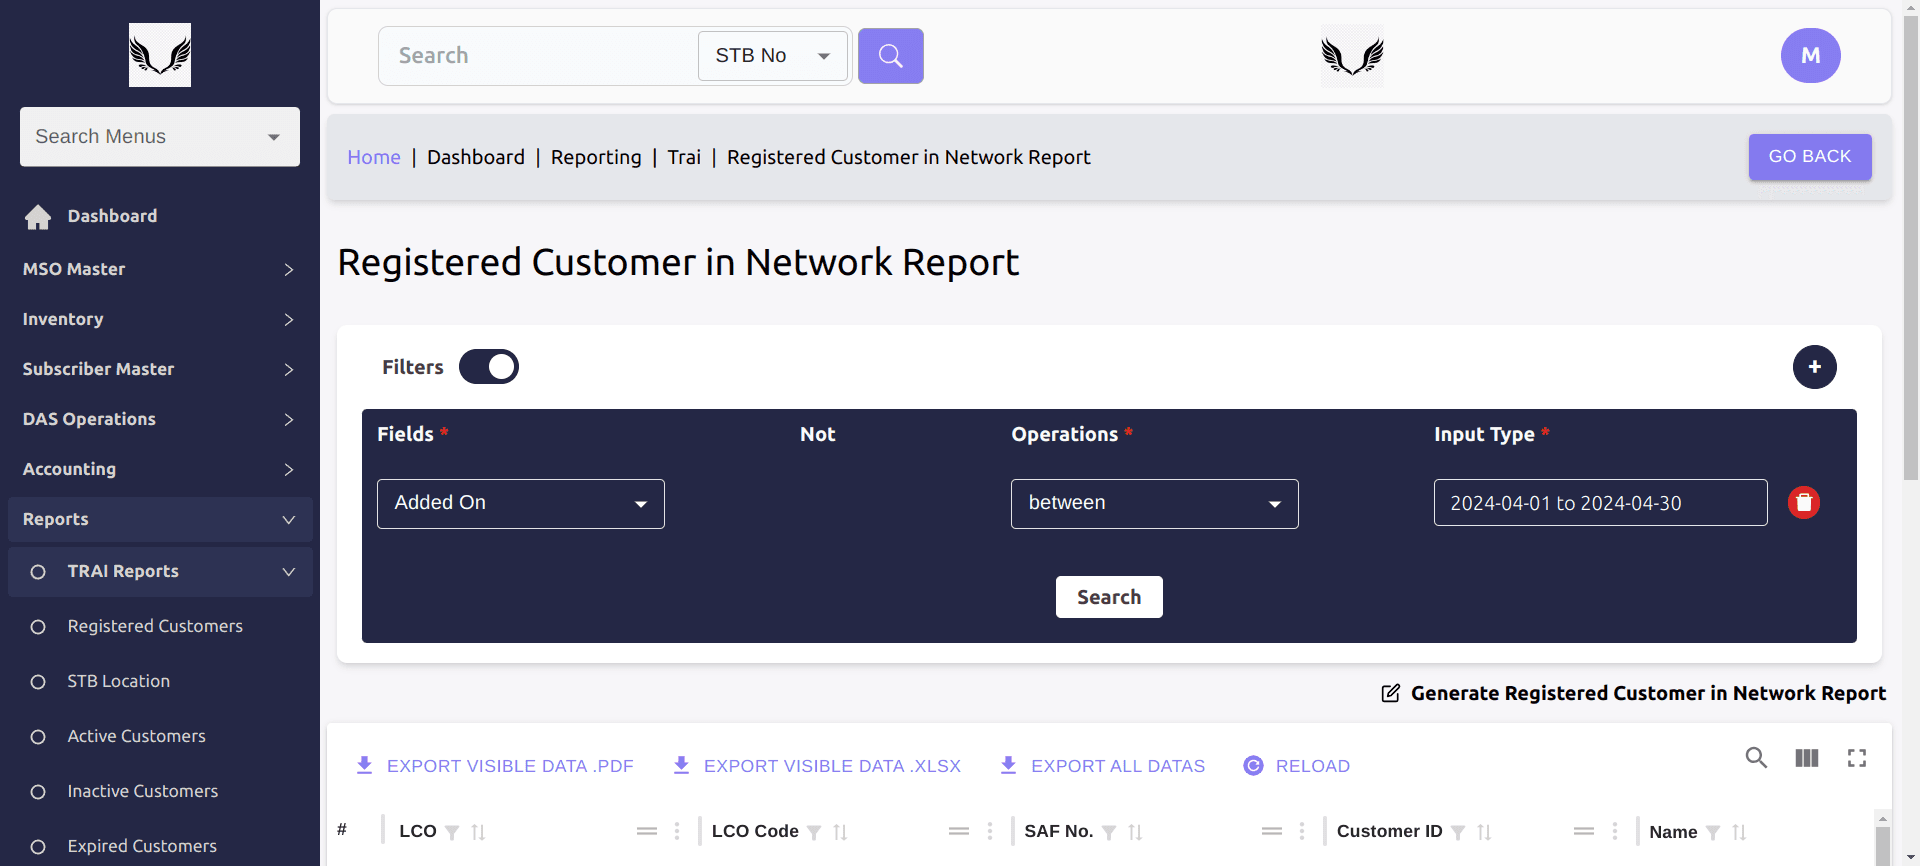Delete the filter row with trash icon
1920x866 pixels.
pos(1803,502)
